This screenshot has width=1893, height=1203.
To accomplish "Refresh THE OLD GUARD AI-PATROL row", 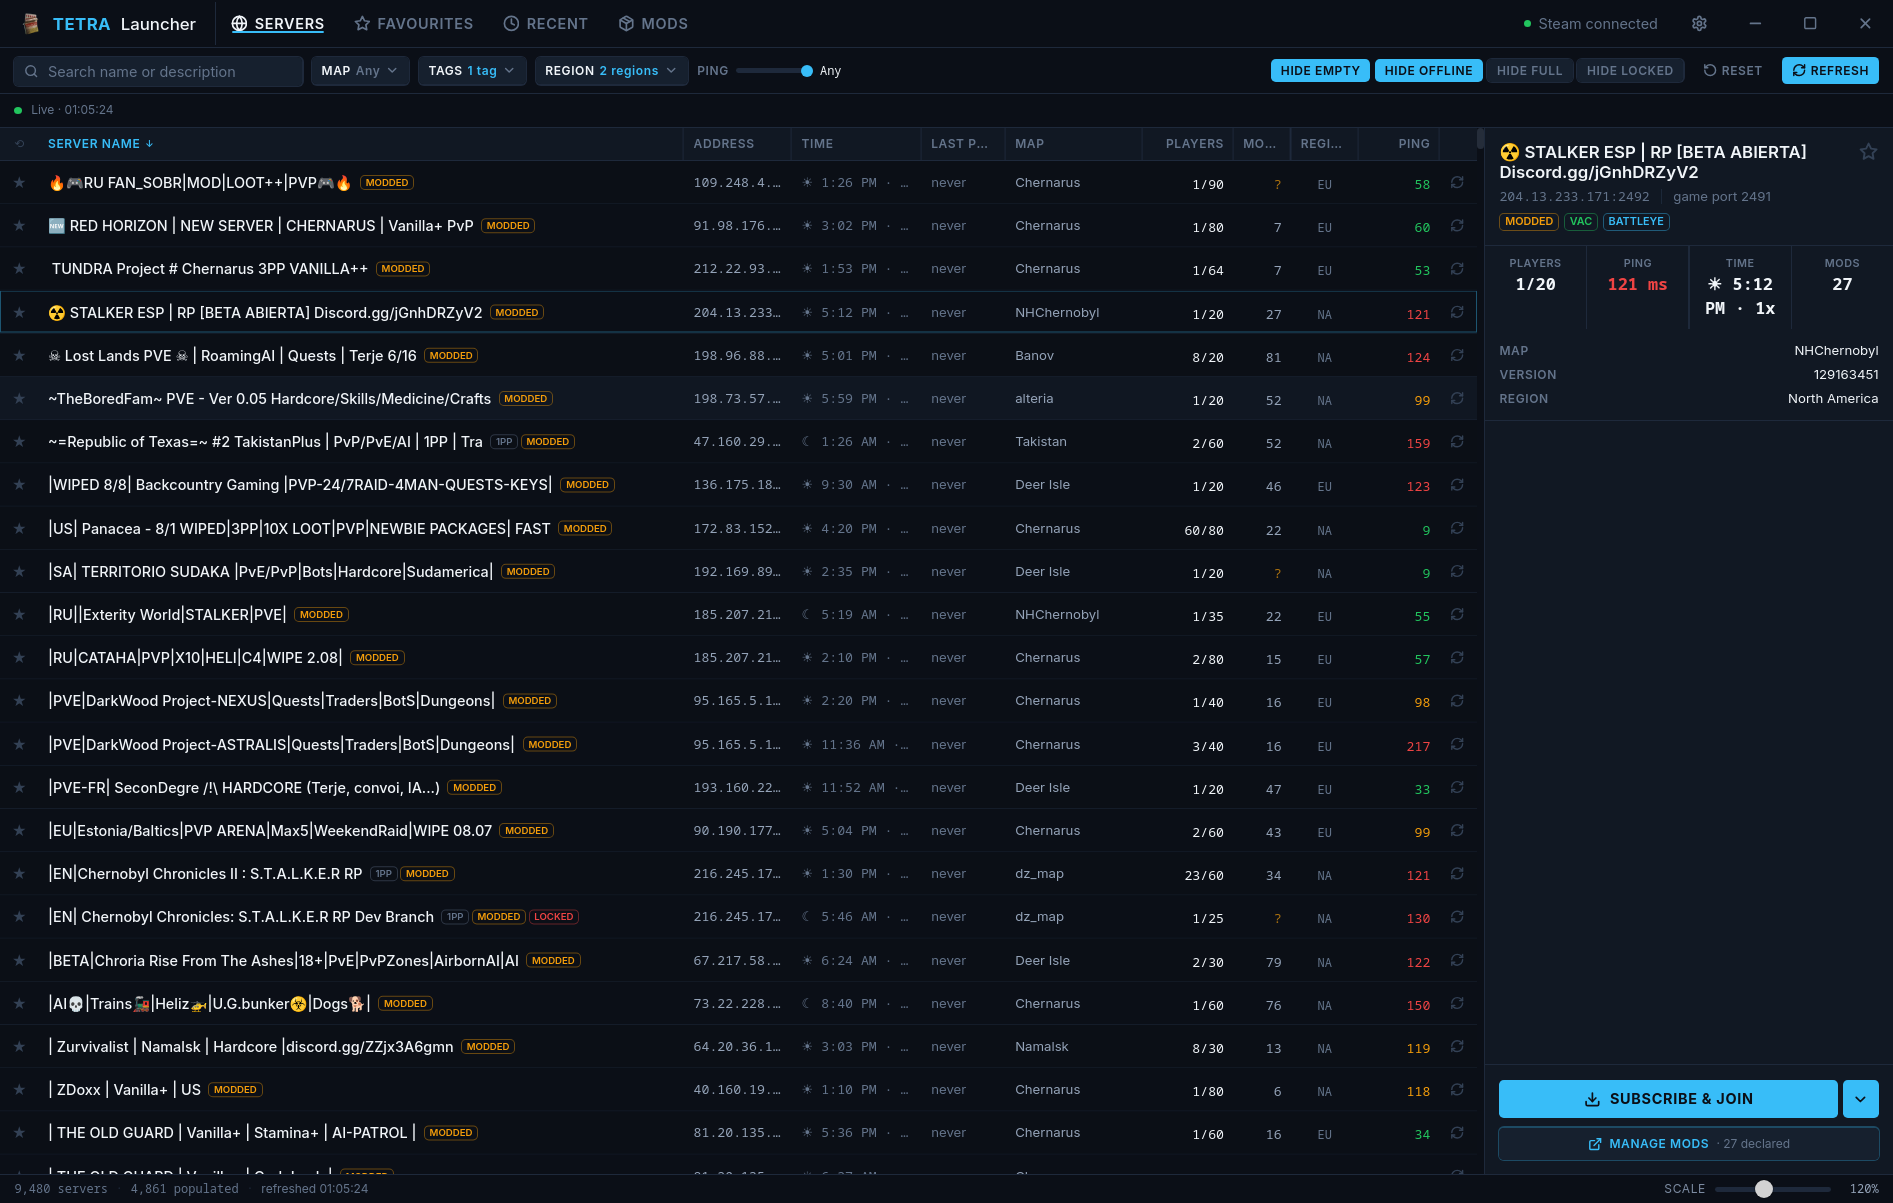I will [1457, 1133].
